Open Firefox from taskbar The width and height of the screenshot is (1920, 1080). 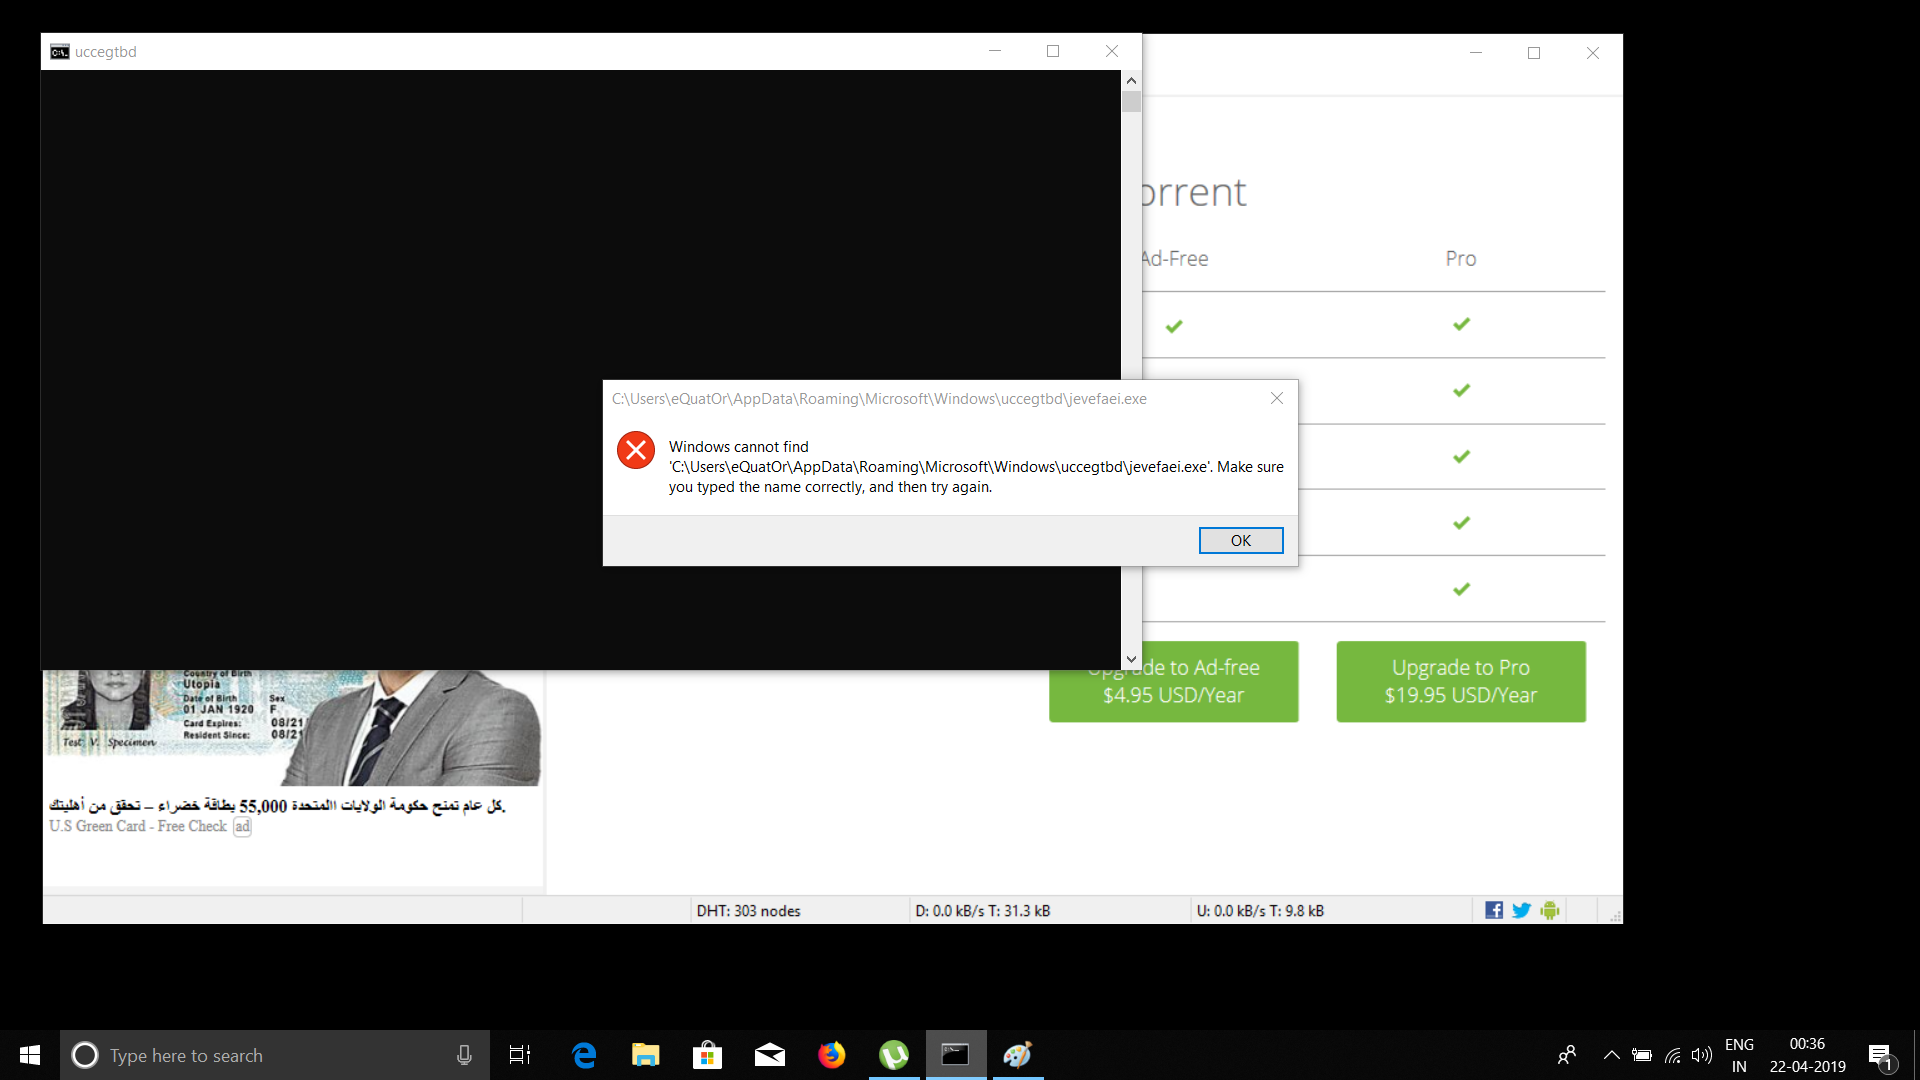(x=832, y=1055)
